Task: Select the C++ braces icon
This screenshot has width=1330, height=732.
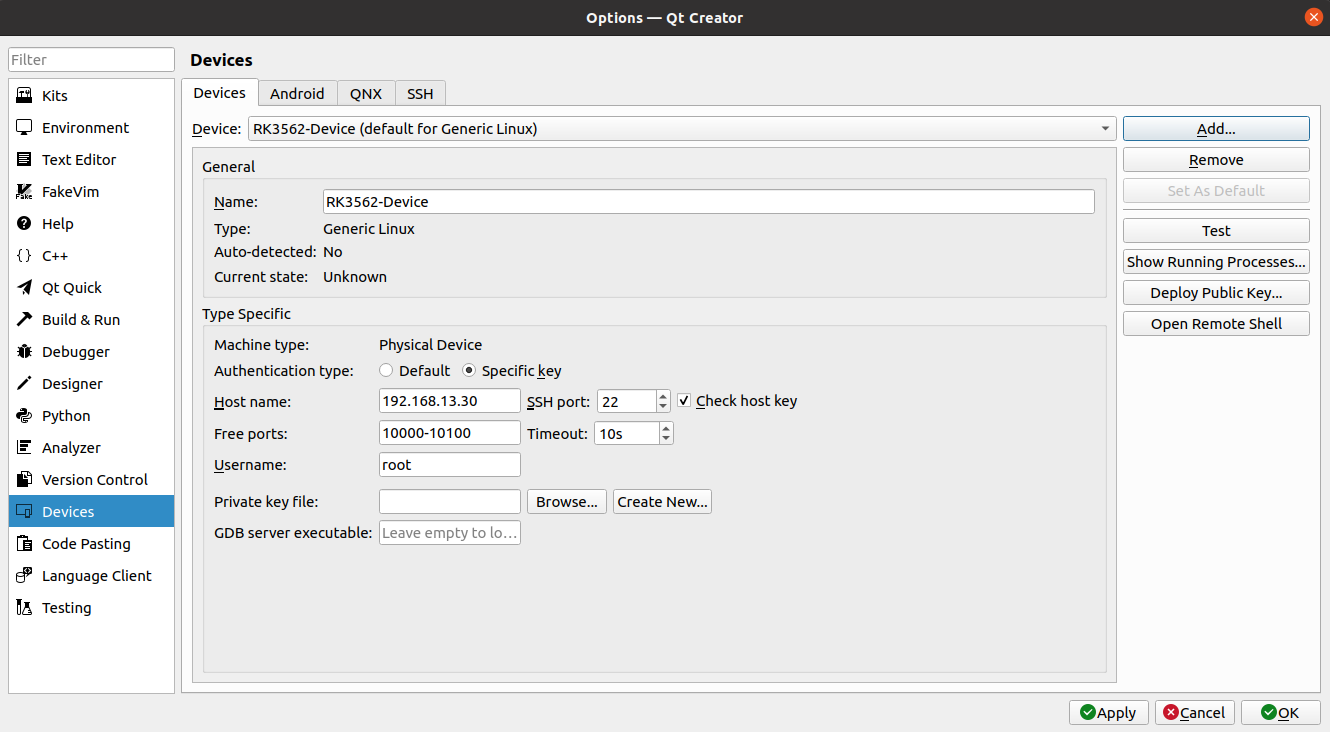Action: [x=24, y=256]
